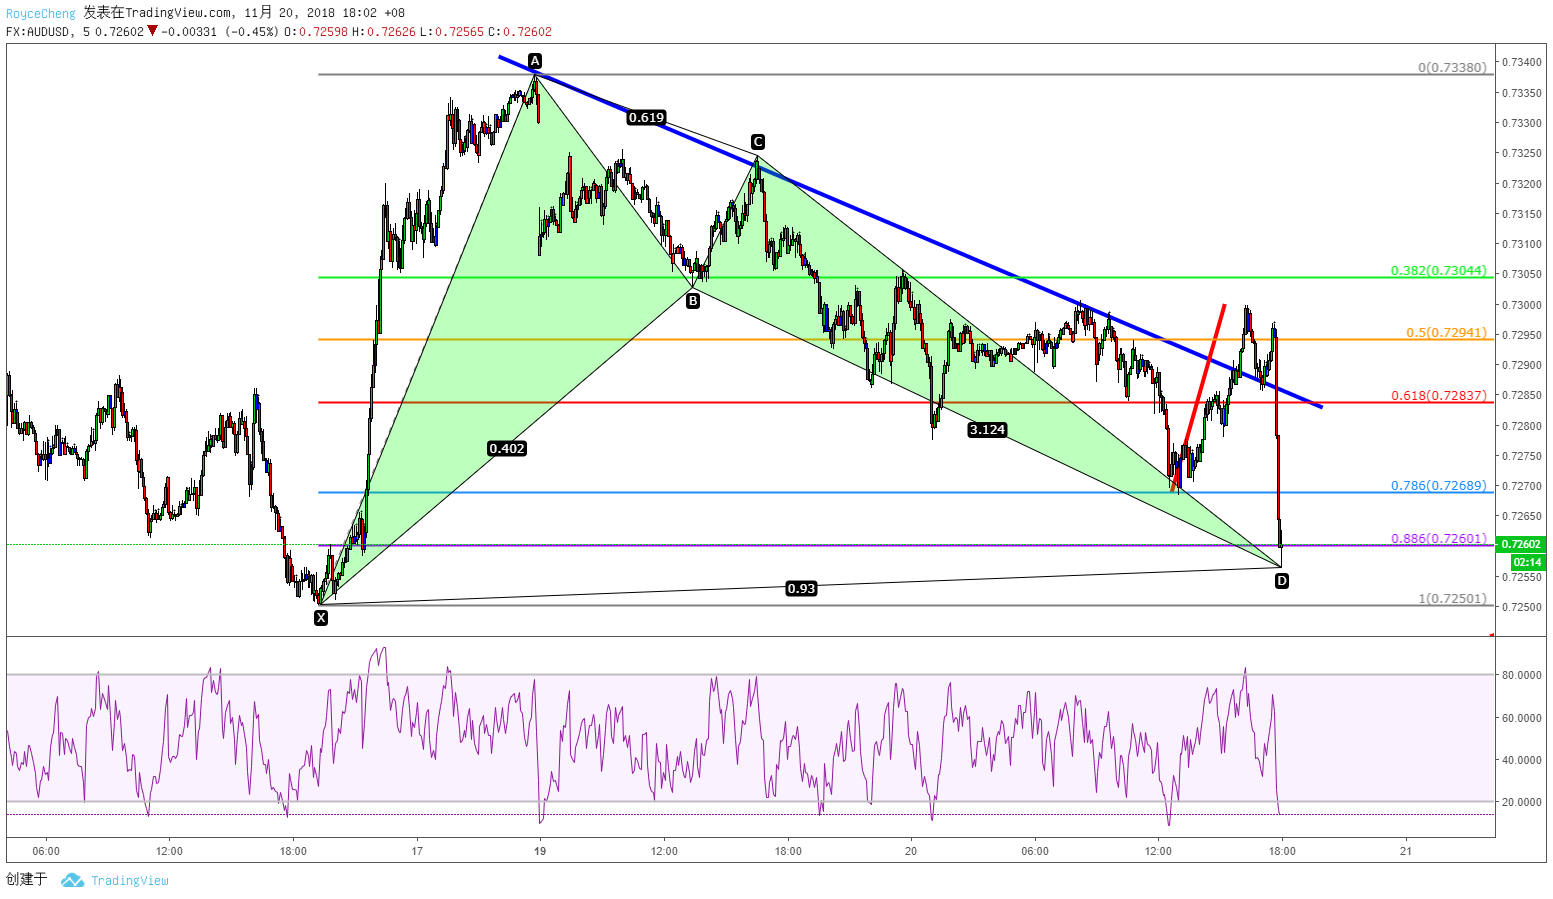Click the 1(0.72501) Fibonacci level label
Screen dimensions: 1553x899
tap(1452, 599)
